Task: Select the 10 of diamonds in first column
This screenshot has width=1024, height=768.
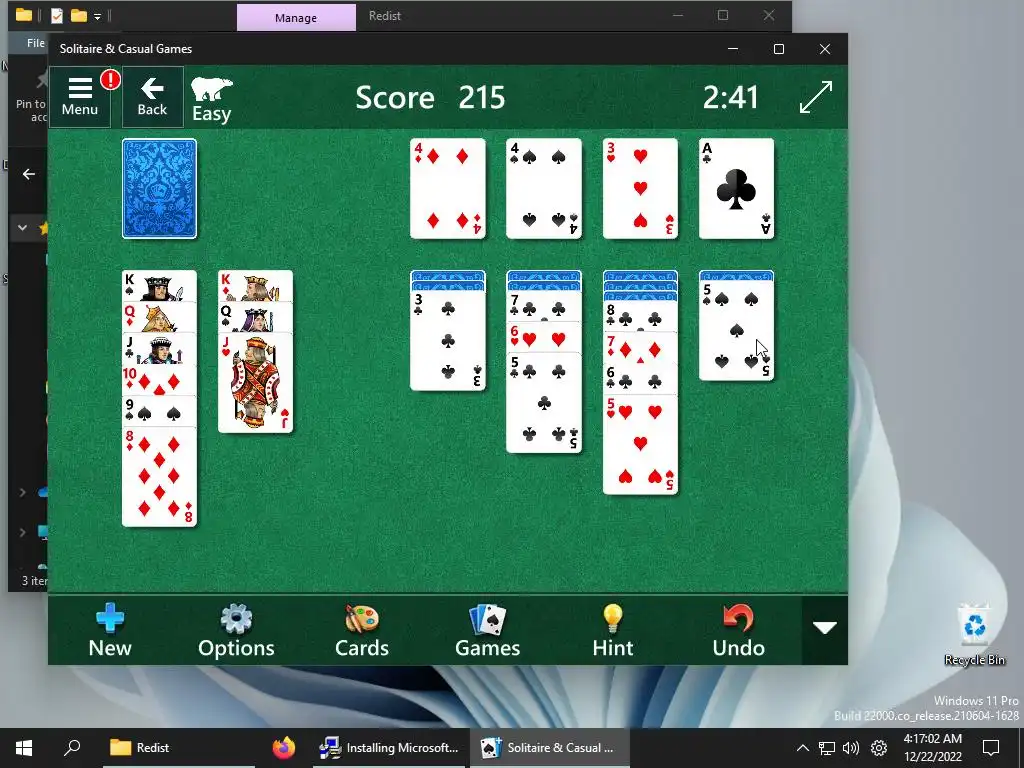Action: pyautogui.click(x=159, y=381)
